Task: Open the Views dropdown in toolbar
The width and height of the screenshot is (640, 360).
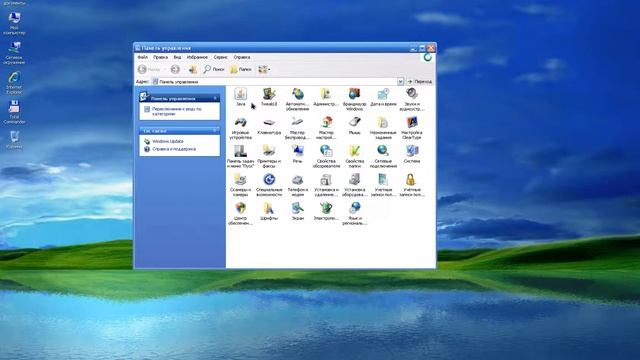Action: coord(264,69)
